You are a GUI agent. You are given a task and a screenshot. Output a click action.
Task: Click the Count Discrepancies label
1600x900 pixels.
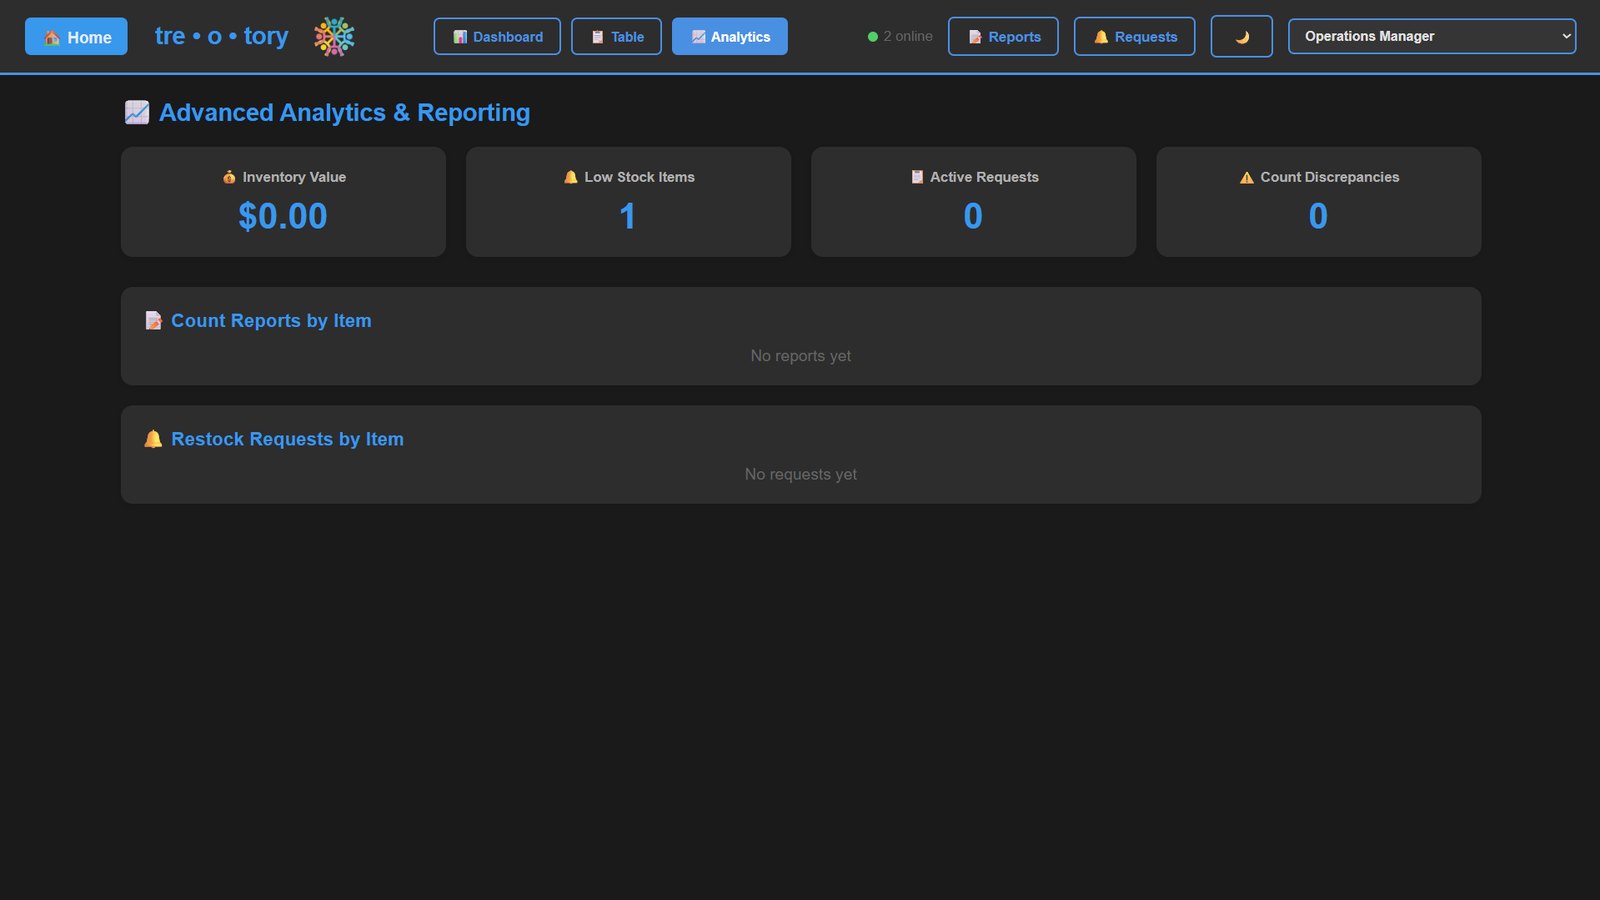point(1330,177)
